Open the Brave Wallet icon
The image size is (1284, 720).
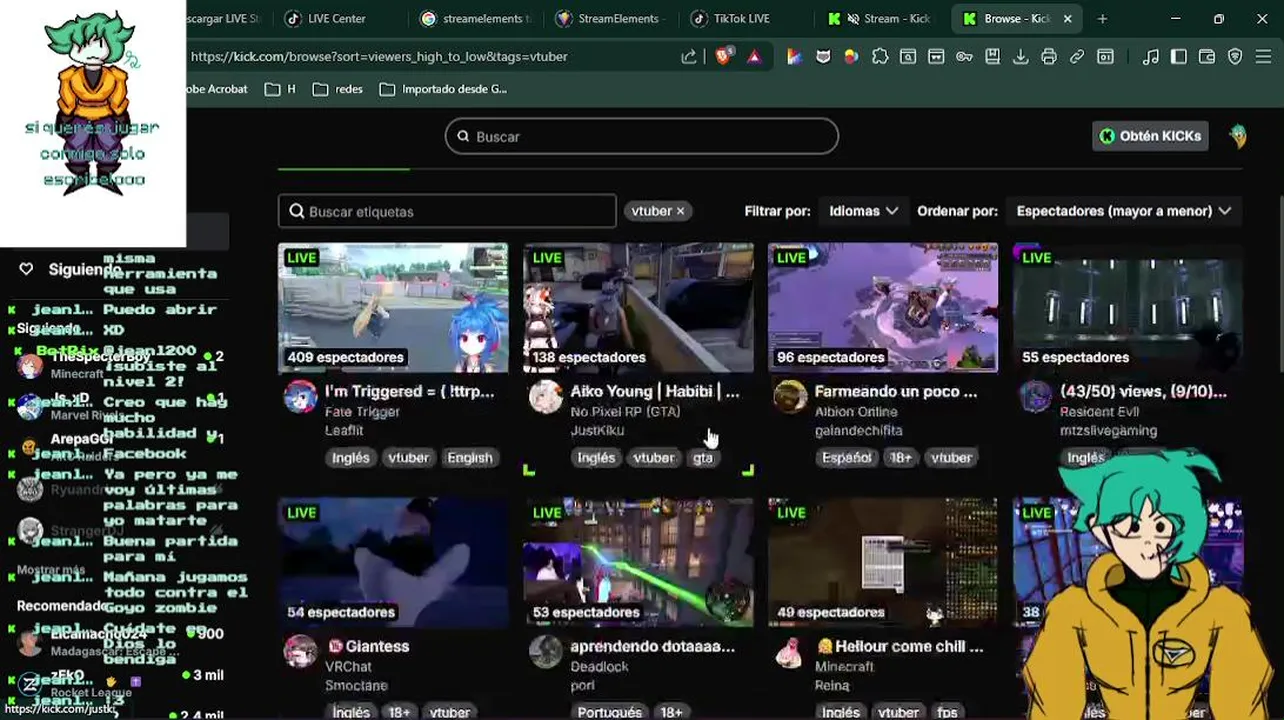[1207, 57]
